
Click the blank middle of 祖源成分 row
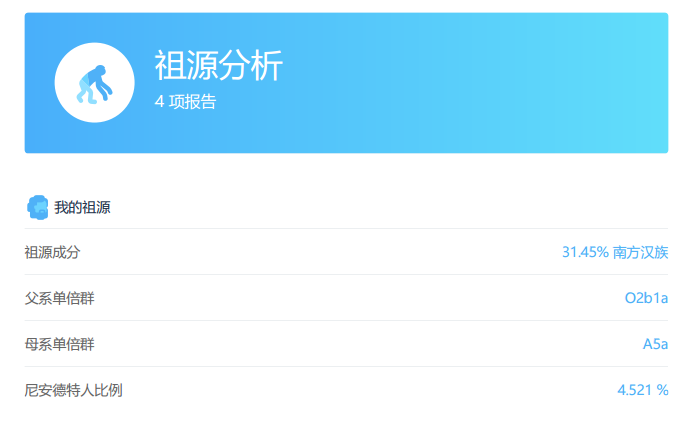321,252
